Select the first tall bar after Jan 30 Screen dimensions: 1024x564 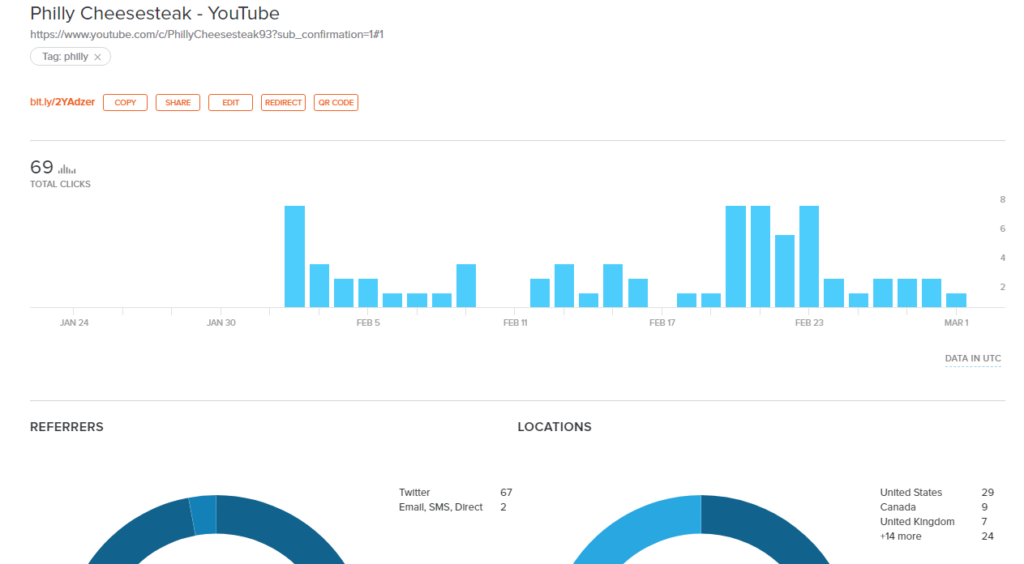(x=295, y=257)
